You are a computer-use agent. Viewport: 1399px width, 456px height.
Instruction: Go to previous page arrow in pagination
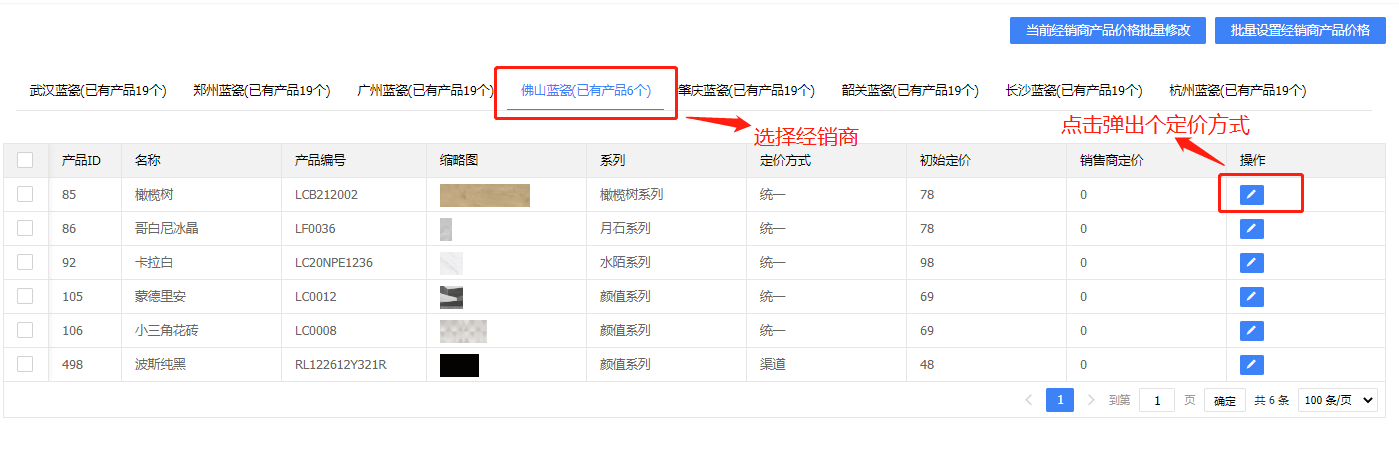coord(1029,400)
